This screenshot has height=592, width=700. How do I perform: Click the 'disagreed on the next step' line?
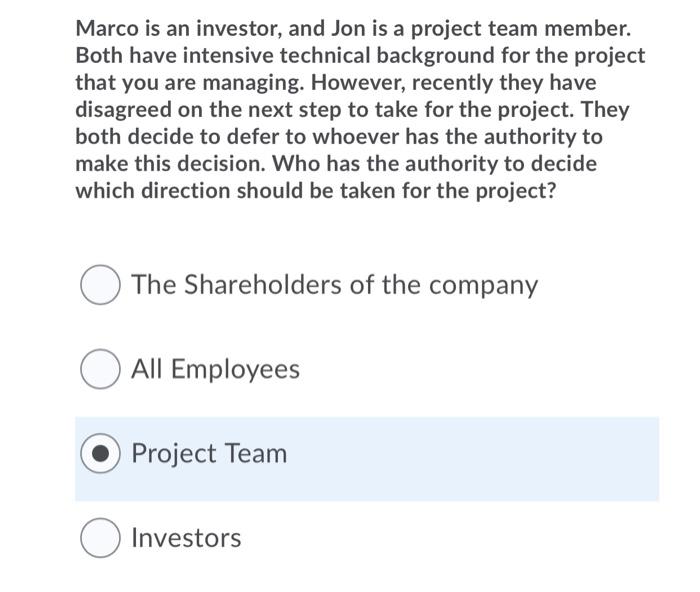pyautogui.click(x=352, y=110)
